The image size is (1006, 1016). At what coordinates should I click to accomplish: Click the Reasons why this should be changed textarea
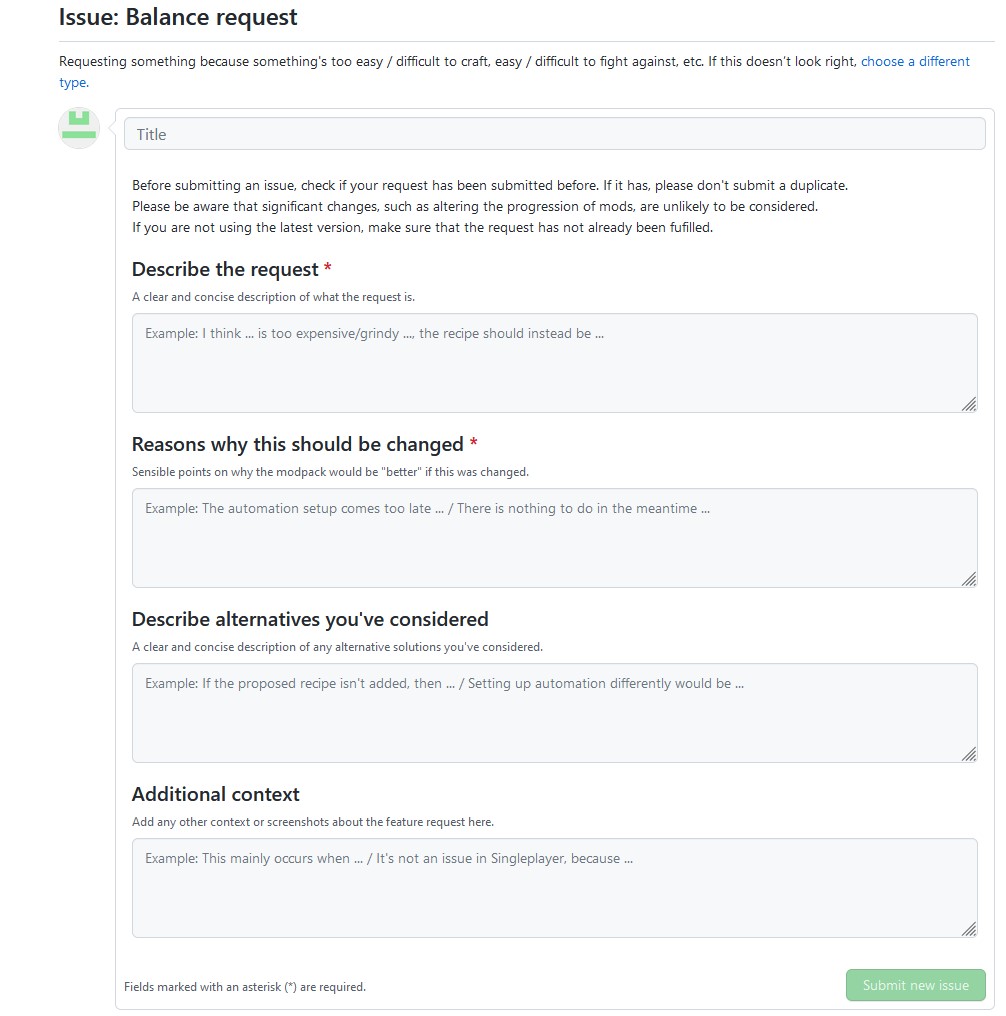pos(554,538)
